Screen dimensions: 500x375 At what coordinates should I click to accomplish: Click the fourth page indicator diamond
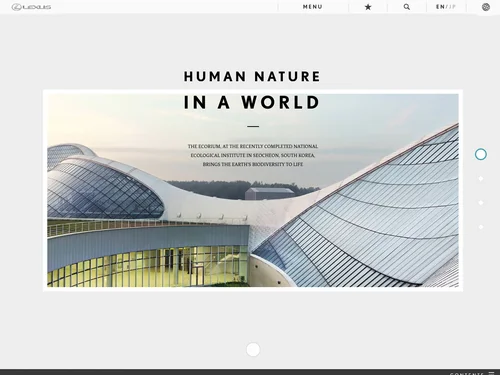481,227
